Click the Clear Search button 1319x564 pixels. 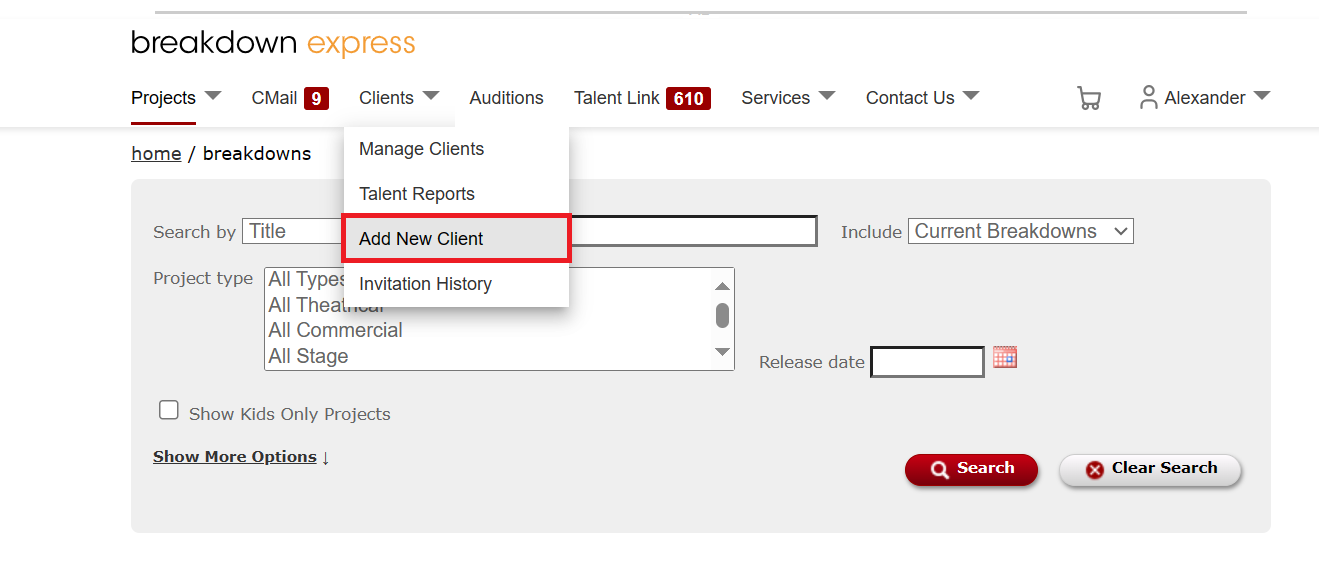[1150, 469]
